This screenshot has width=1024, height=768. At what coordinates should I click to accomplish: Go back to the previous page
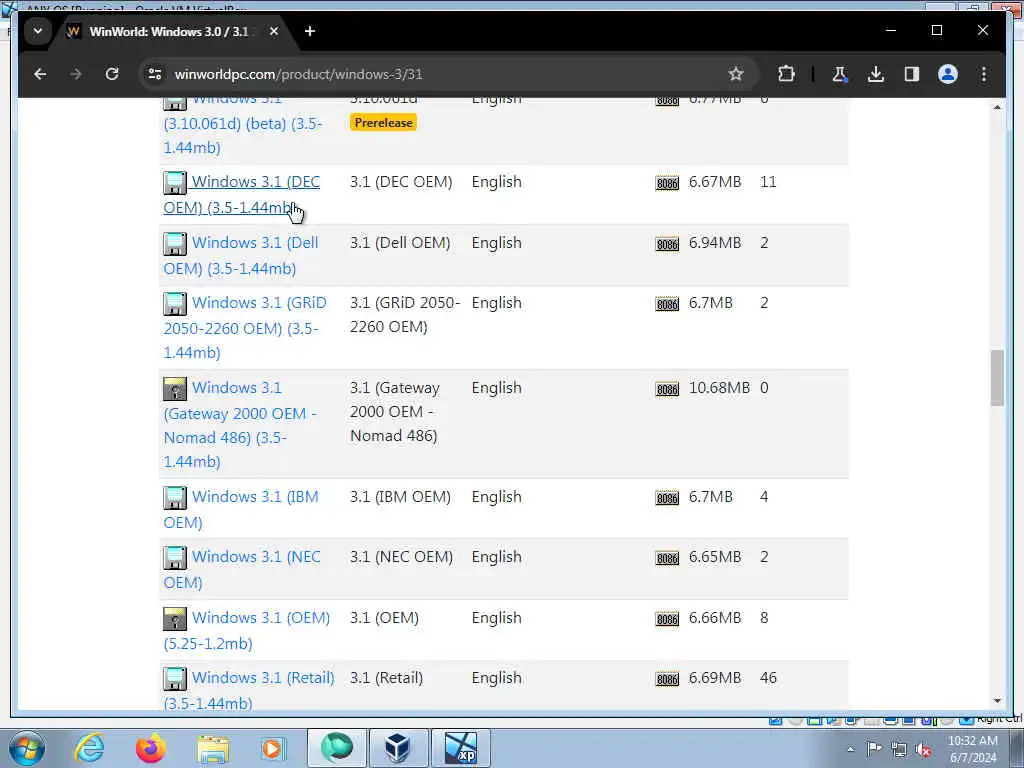click(40, 74)
